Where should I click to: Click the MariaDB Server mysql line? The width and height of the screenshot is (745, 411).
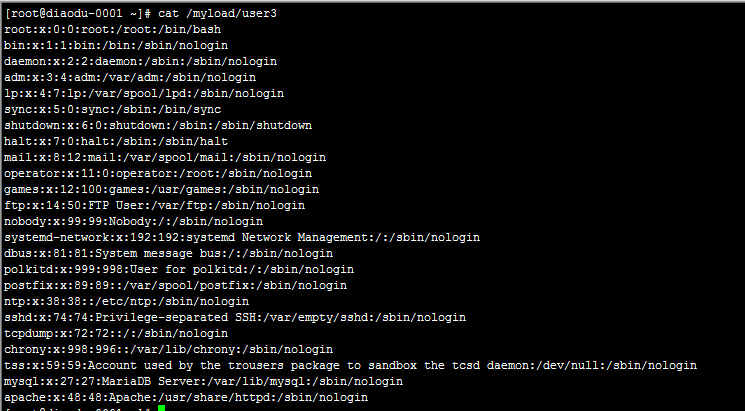(203, 381)
